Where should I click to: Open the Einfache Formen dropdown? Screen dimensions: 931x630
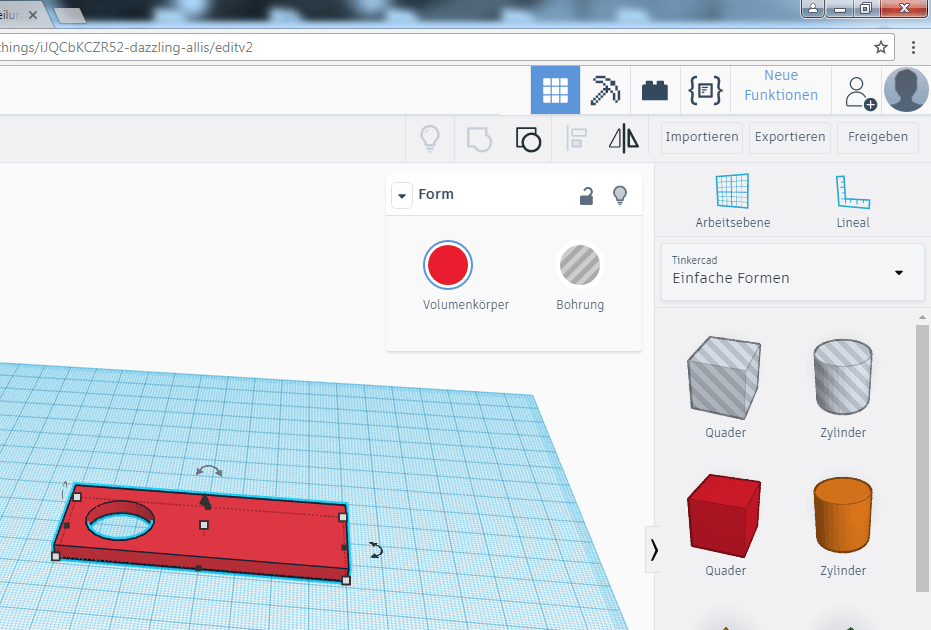point(793,272)
